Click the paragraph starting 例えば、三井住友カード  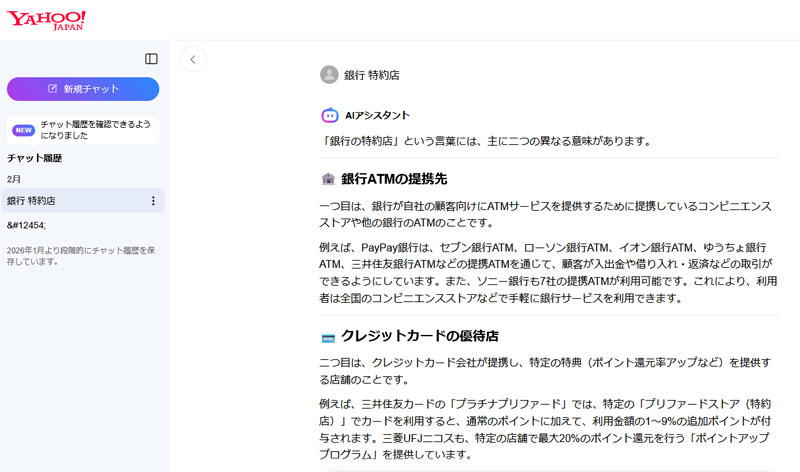tap(545, 429)
